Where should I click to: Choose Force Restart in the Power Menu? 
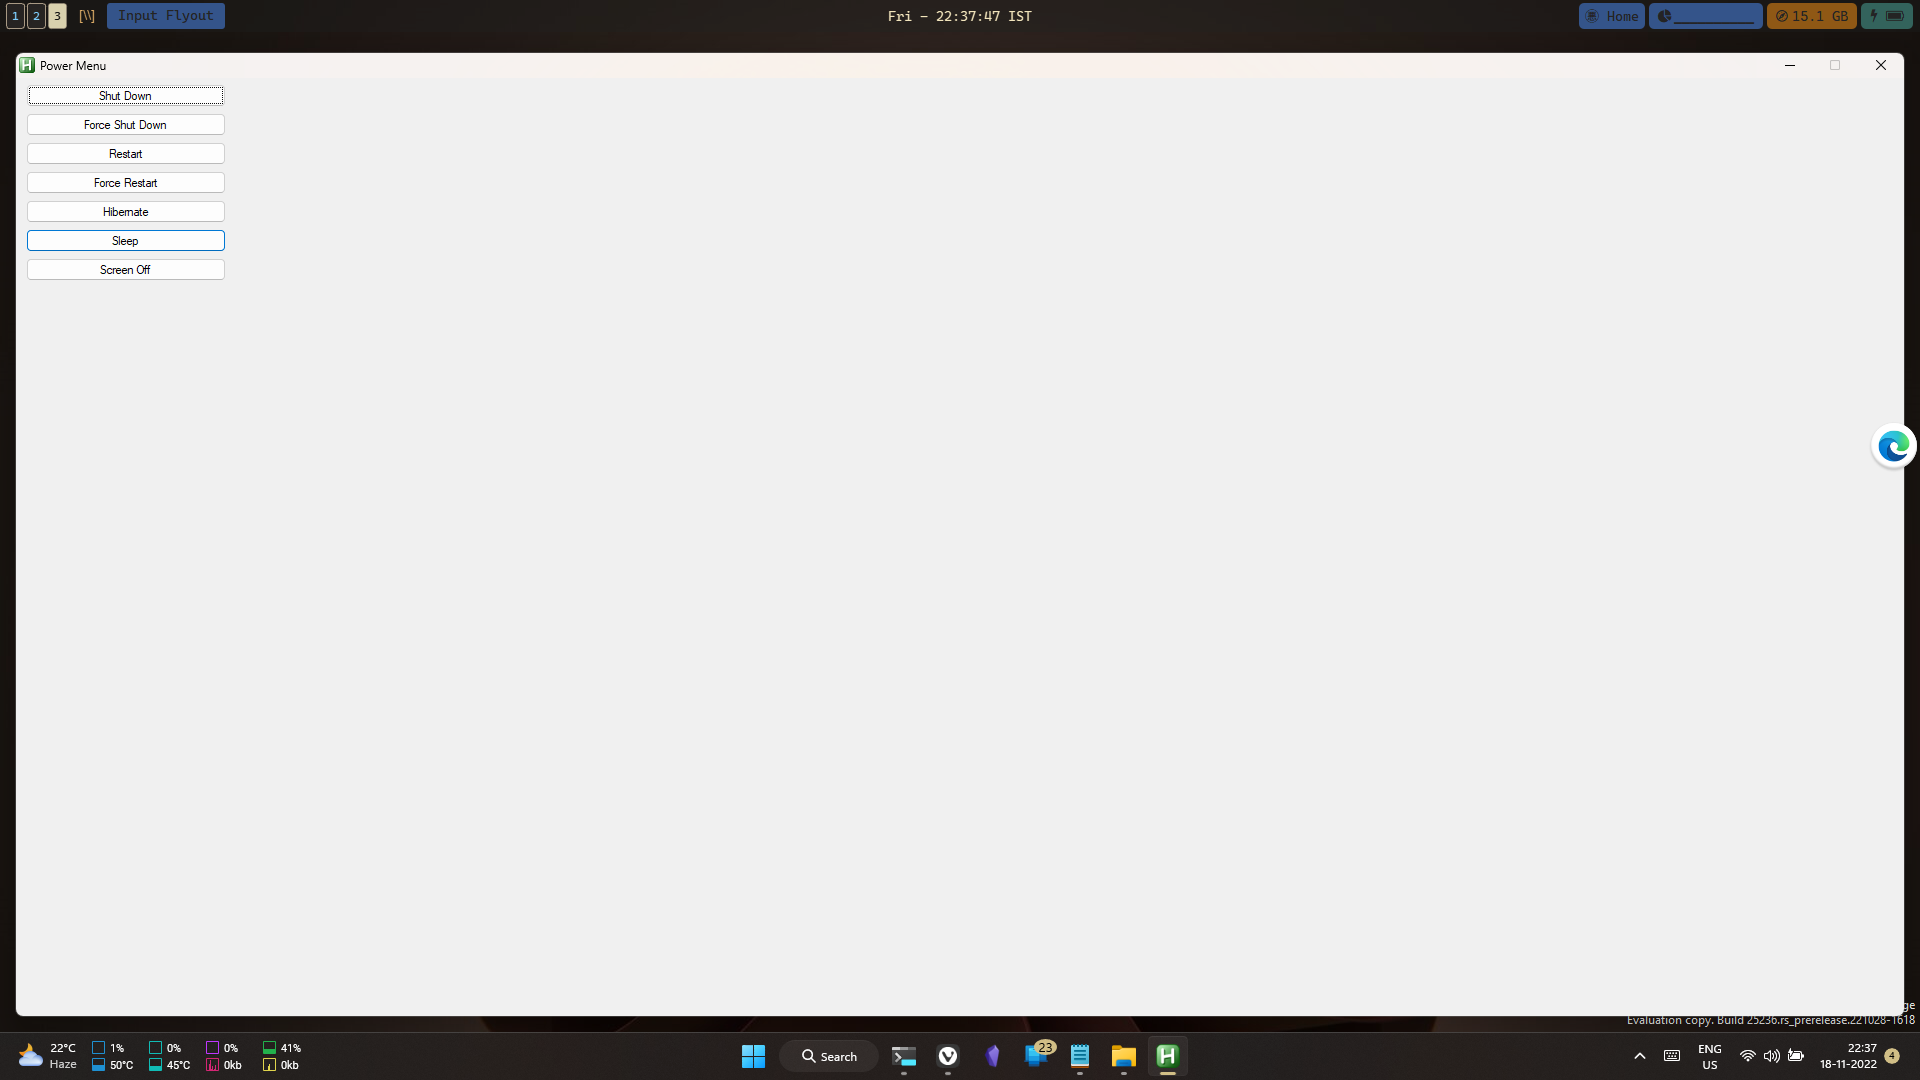[125, 183]
